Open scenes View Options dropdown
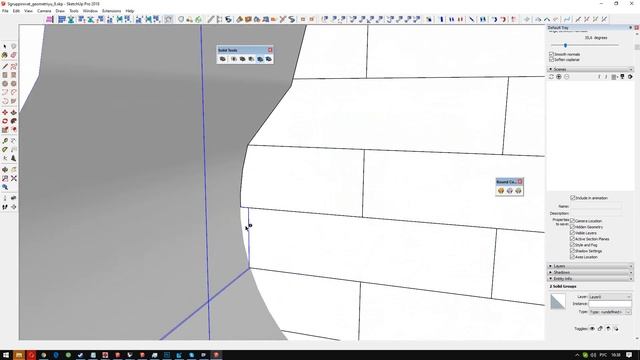The image size is (640, 360). pyautogui.click(x=614, y=77)
